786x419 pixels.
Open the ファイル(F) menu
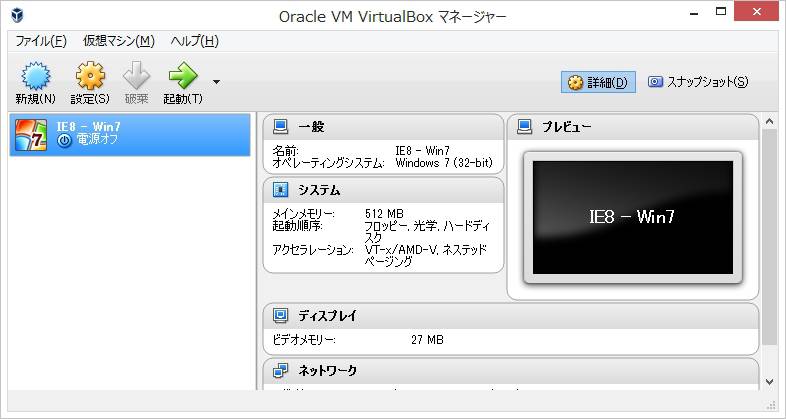coord(41,41)
